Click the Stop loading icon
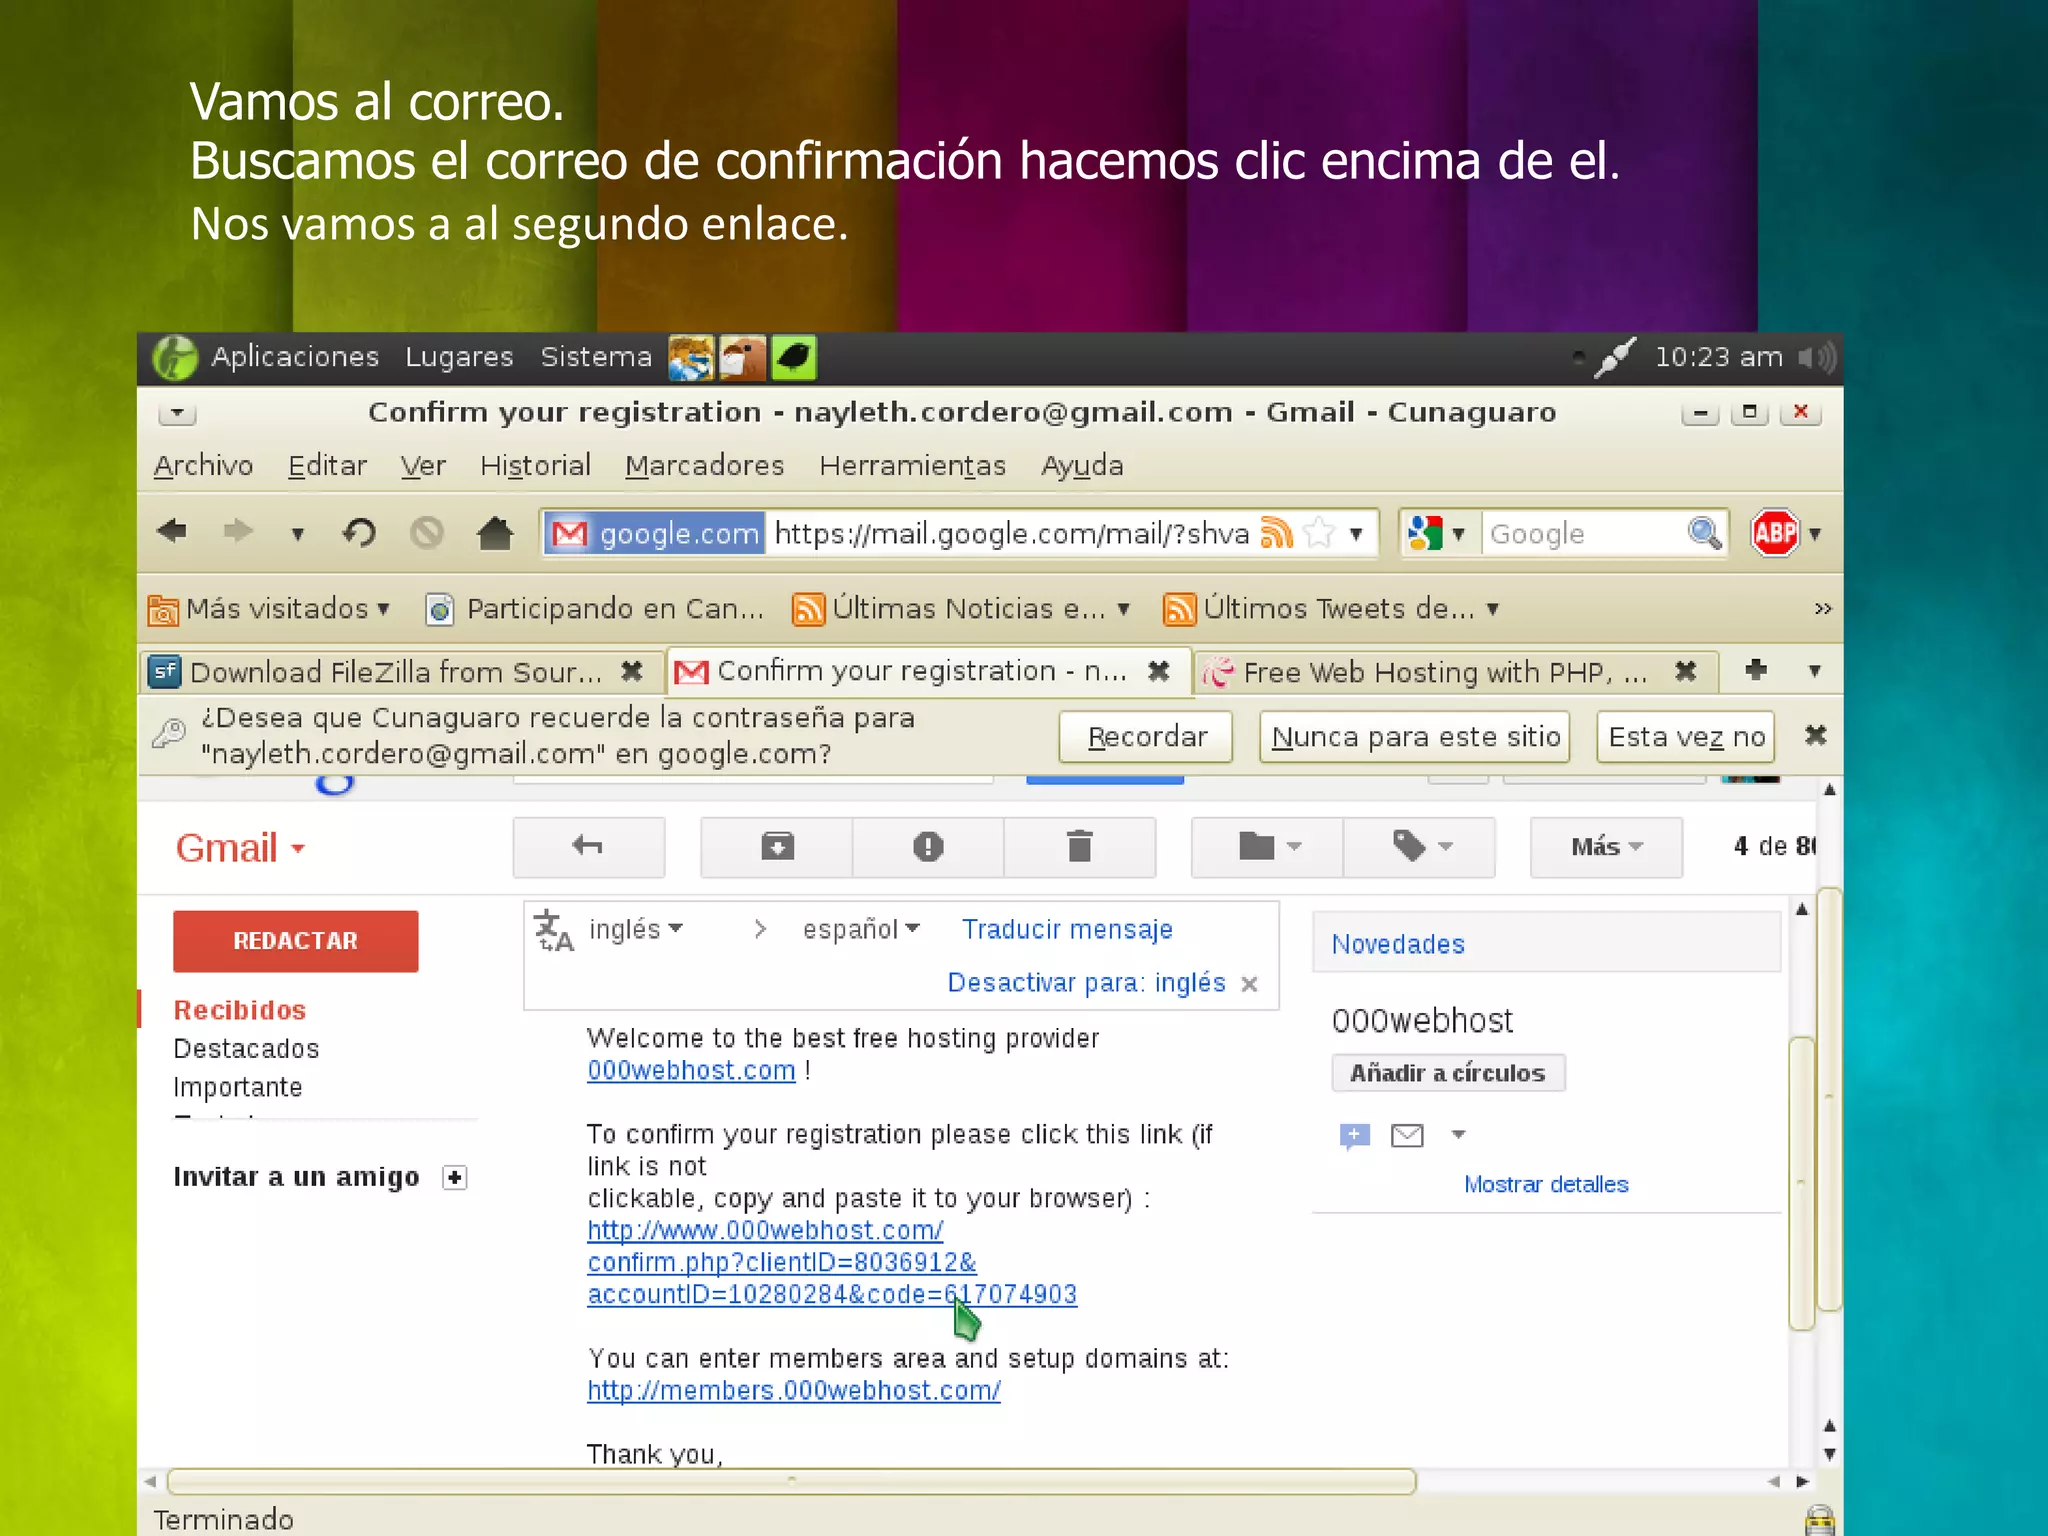 tap(427, 532)
